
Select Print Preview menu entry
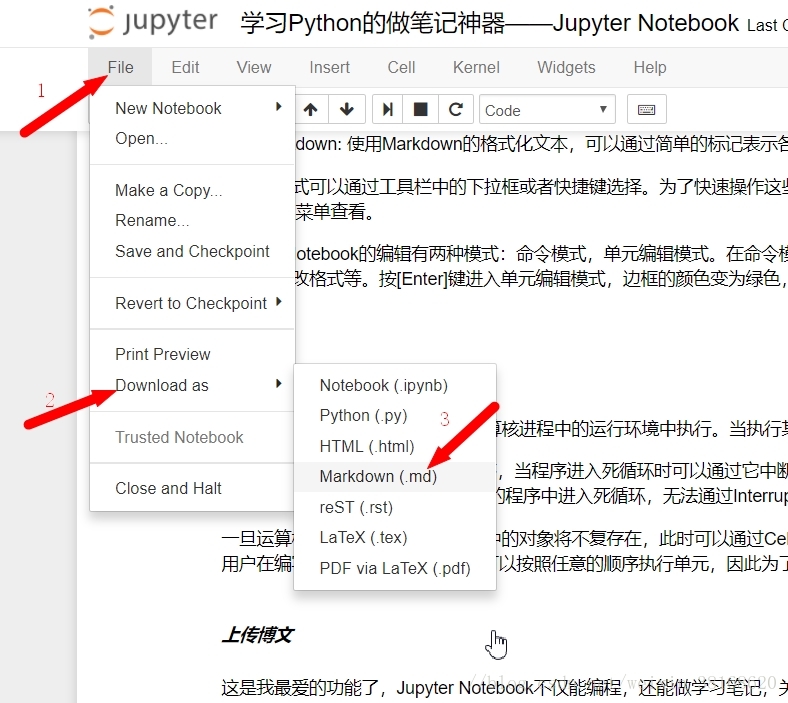(192, 354)
